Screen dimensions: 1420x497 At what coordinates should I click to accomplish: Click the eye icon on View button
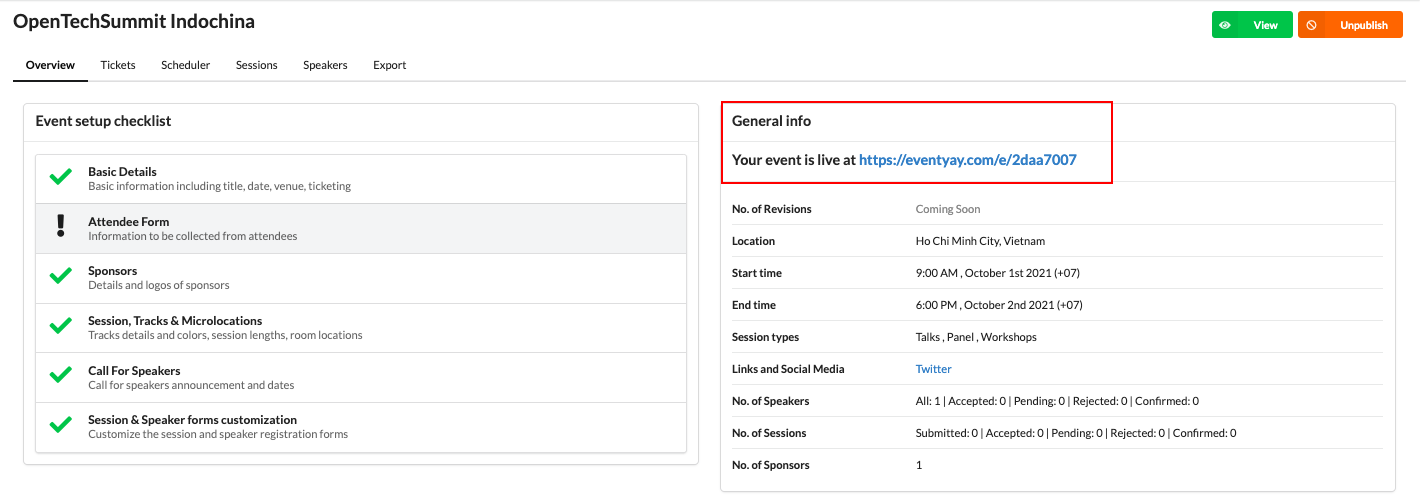(x=1225, y=25)
